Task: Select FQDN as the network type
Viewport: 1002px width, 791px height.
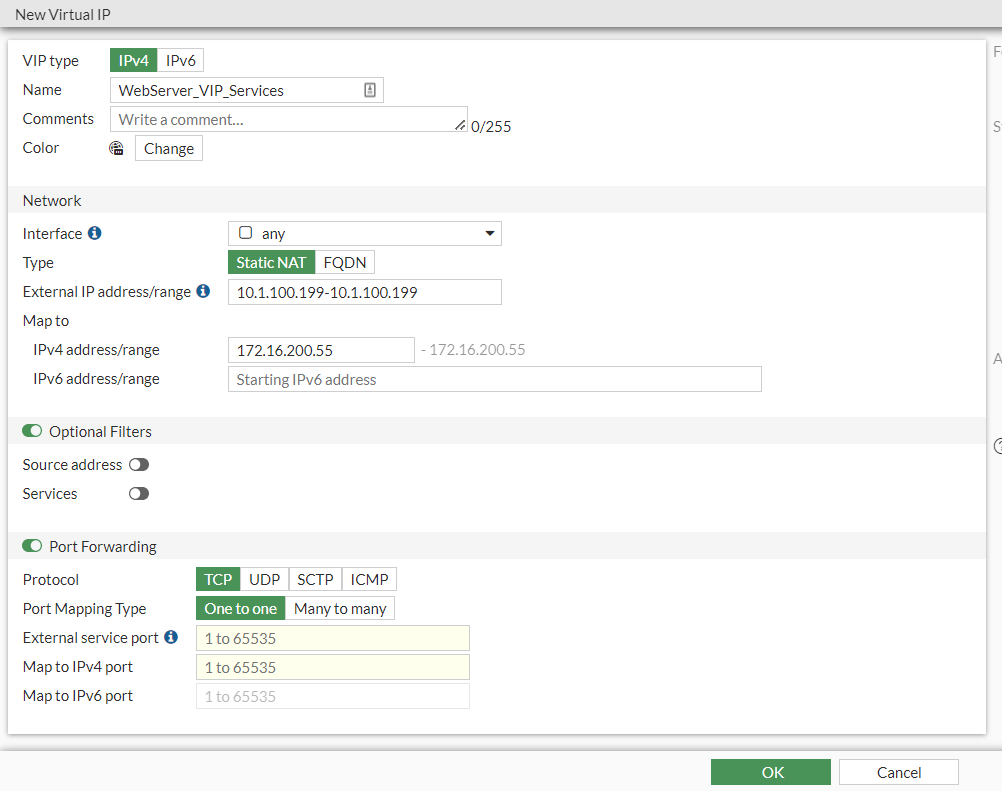Action: [x=344, y=262]
